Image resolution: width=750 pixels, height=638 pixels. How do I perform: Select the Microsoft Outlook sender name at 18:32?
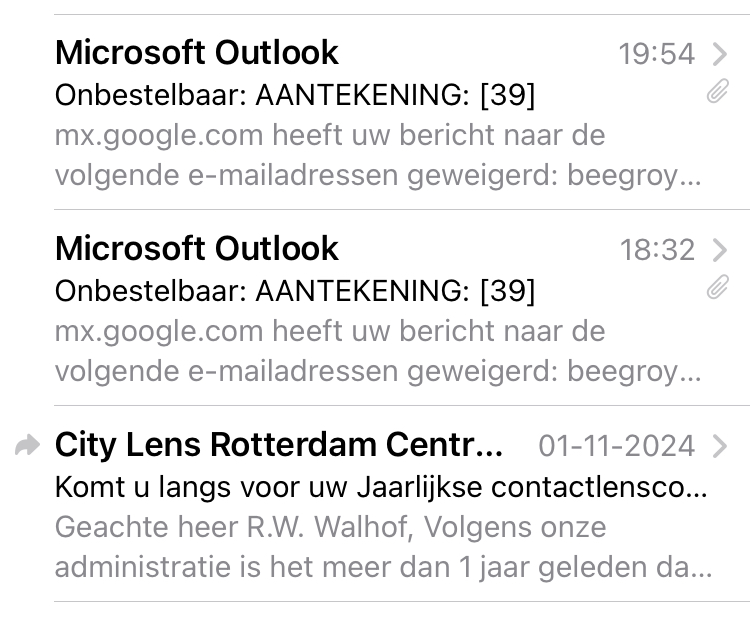(x=197, y=249)
